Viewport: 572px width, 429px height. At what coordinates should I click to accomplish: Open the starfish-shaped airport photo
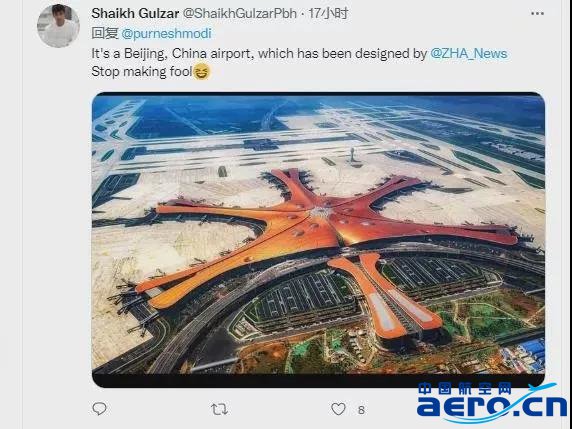pyautogui.click(x=318, y=240)
